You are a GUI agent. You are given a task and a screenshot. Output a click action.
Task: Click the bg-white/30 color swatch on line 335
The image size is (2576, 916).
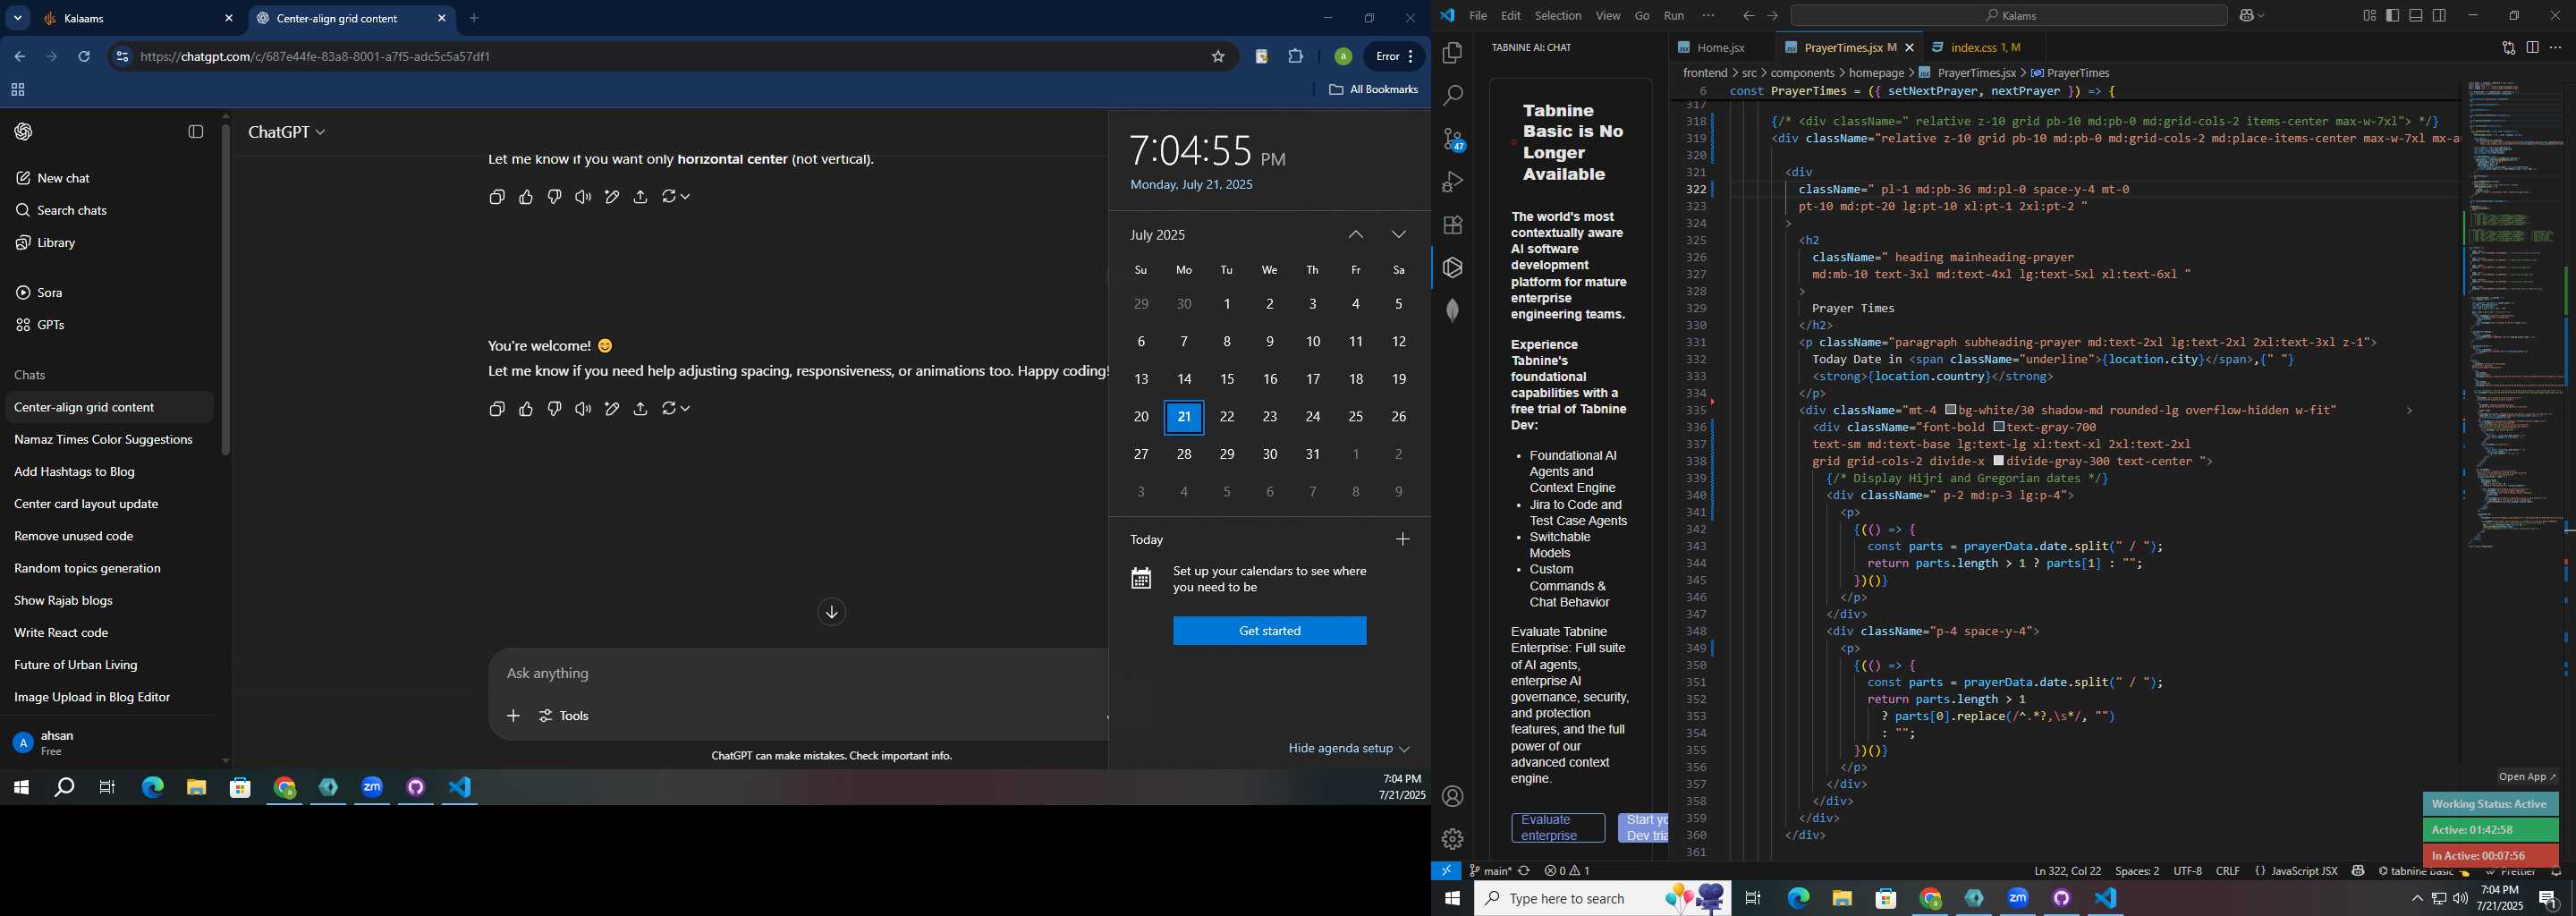[x=1950, y=410]
